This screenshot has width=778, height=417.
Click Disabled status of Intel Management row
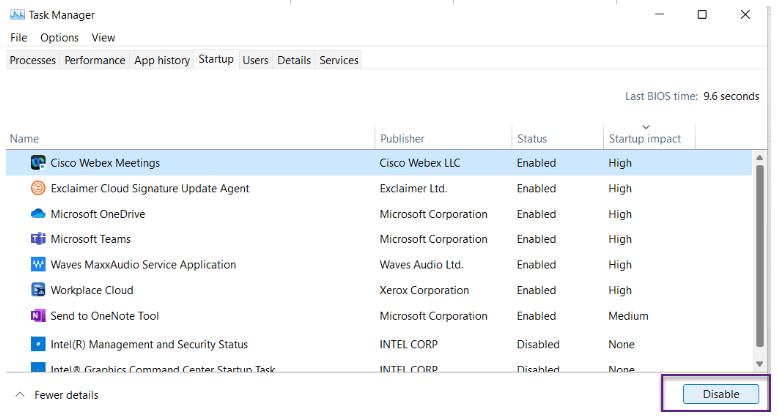(x=538, y=344)
